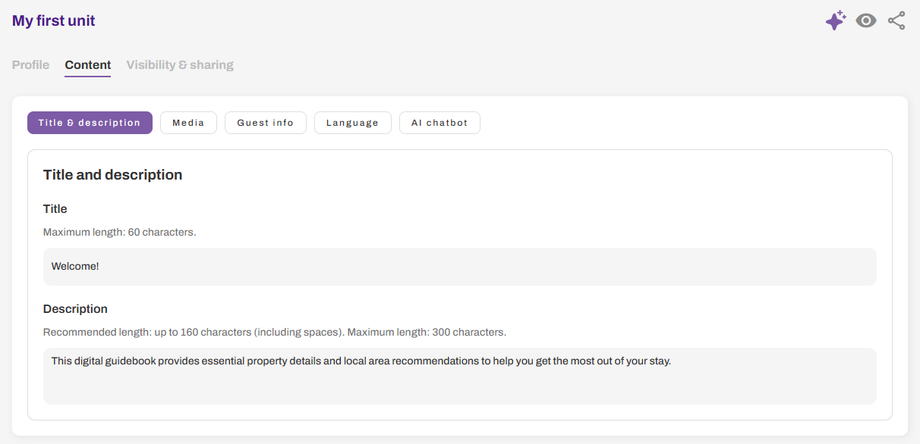Open the Media section
Screen dimensions: 920x444
tap(188, 123)
